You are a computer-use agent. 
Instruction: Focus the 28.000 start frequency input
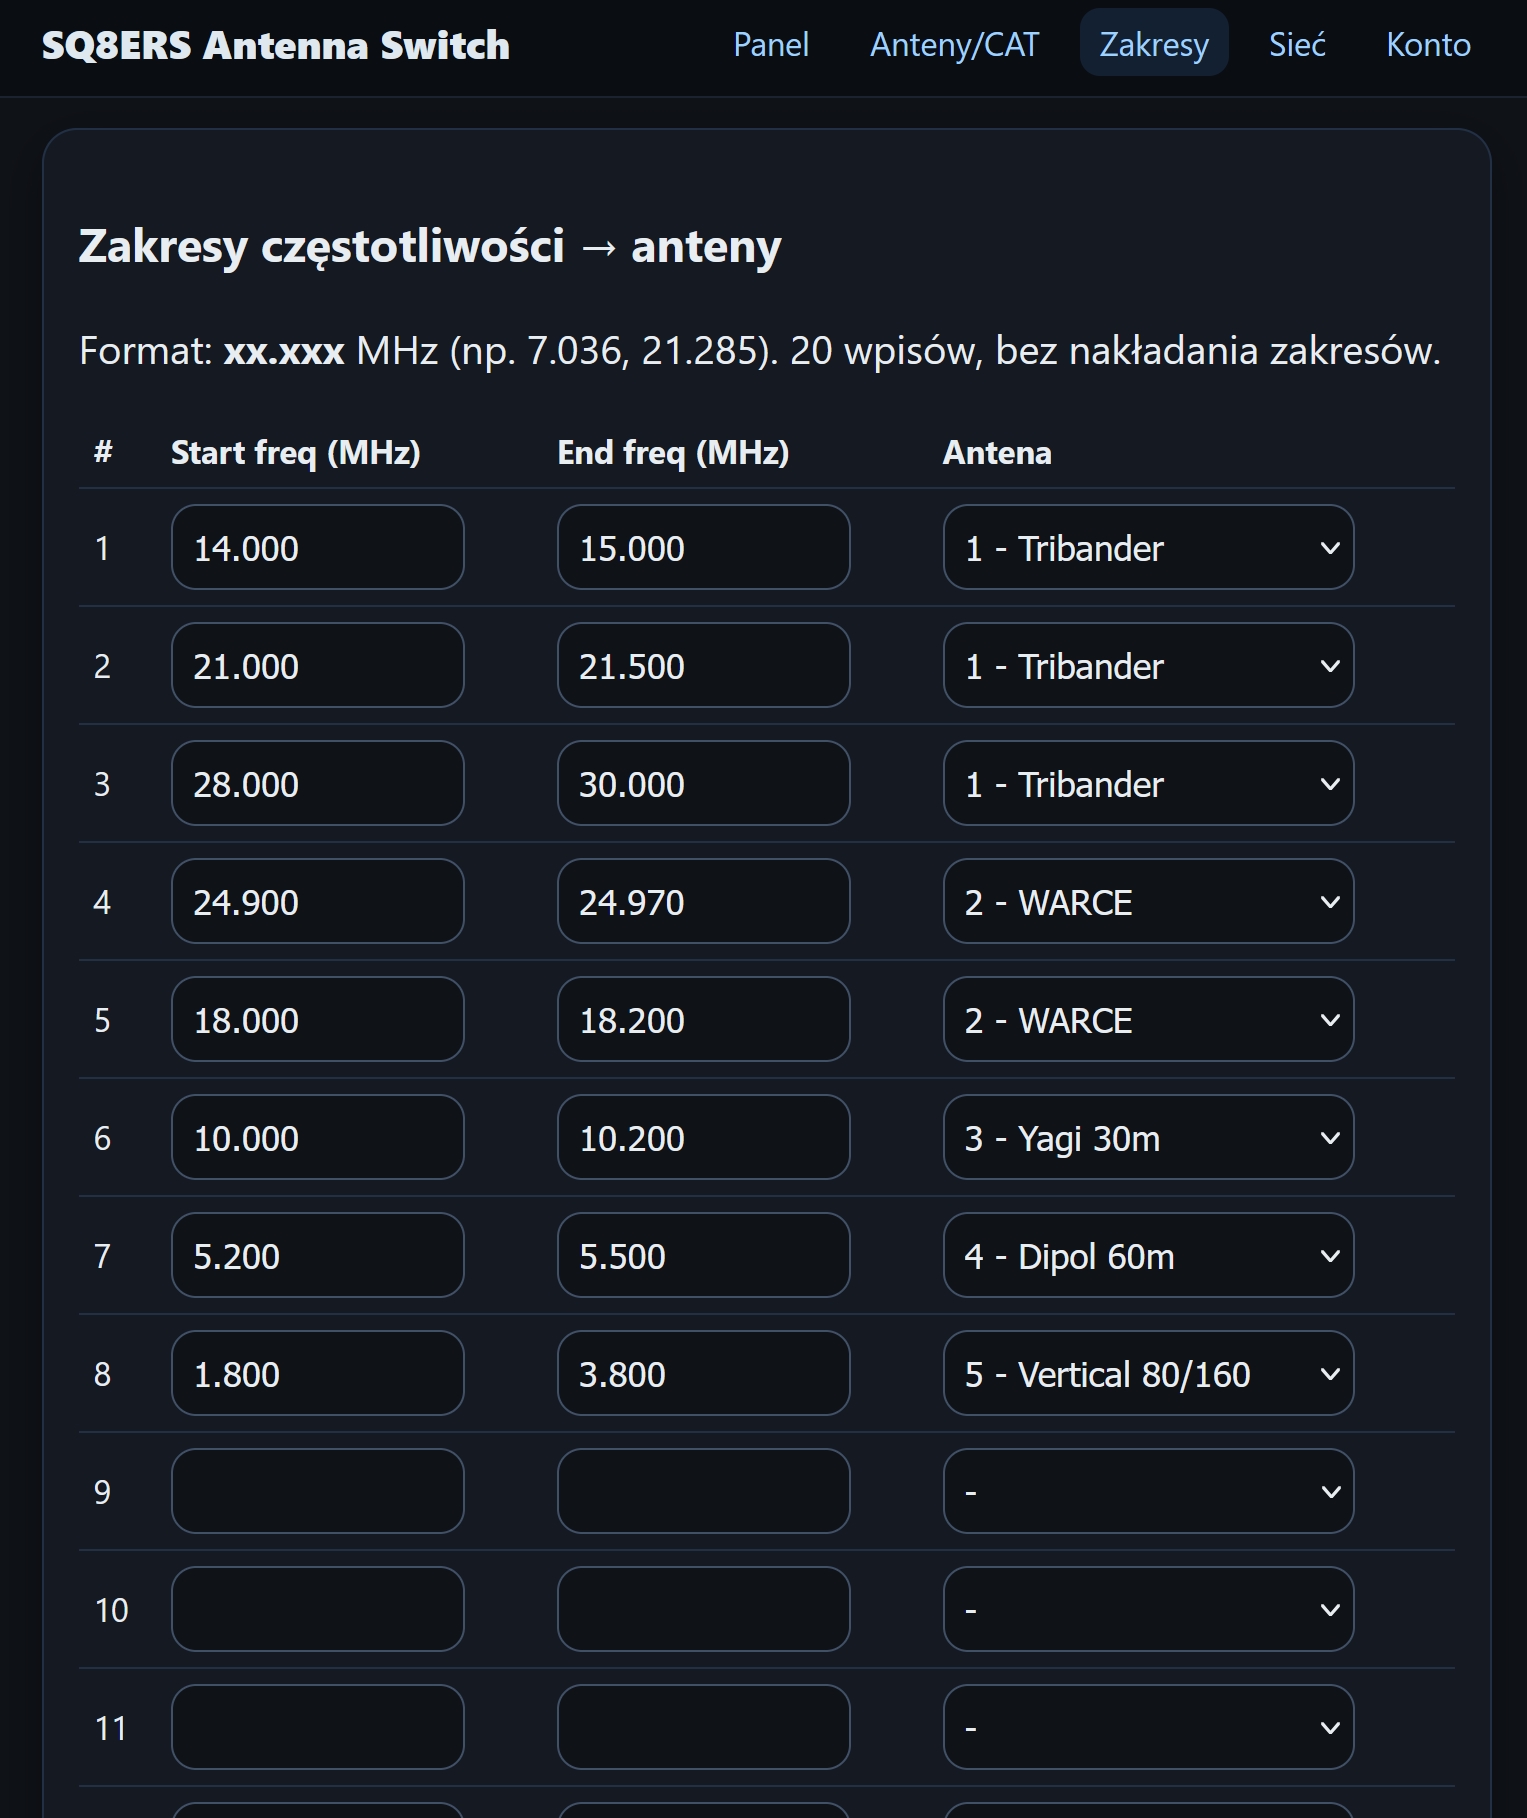[317, 784]
